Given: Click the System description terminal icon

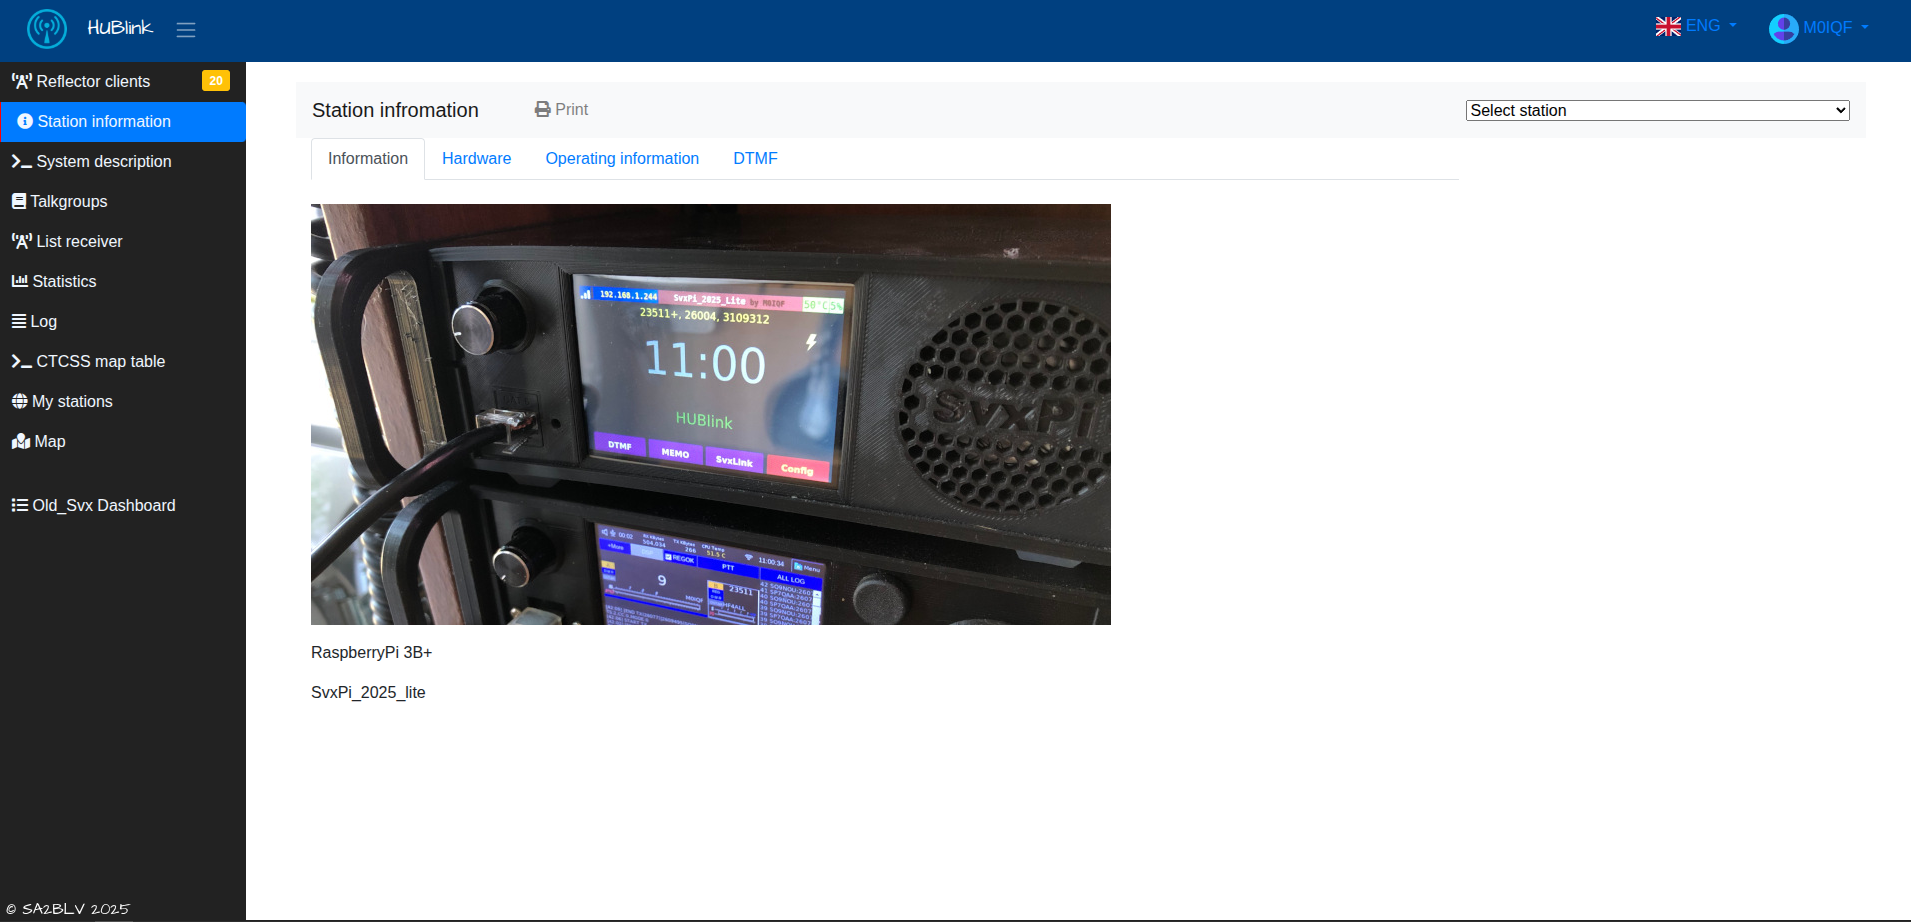Looking at the screenshot, I should [21, 161].
